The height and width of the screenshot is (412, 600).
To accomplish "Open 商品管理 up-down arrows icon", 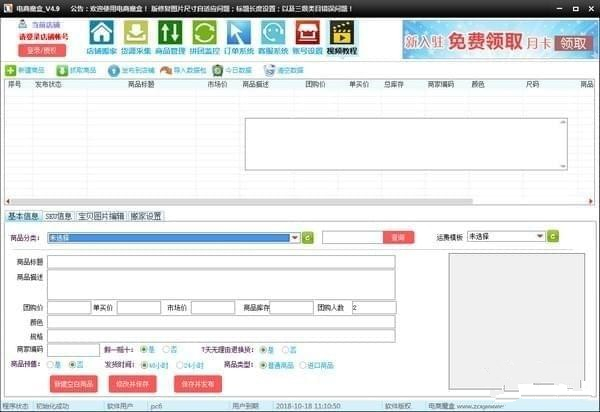I will (x=170, y=33).
